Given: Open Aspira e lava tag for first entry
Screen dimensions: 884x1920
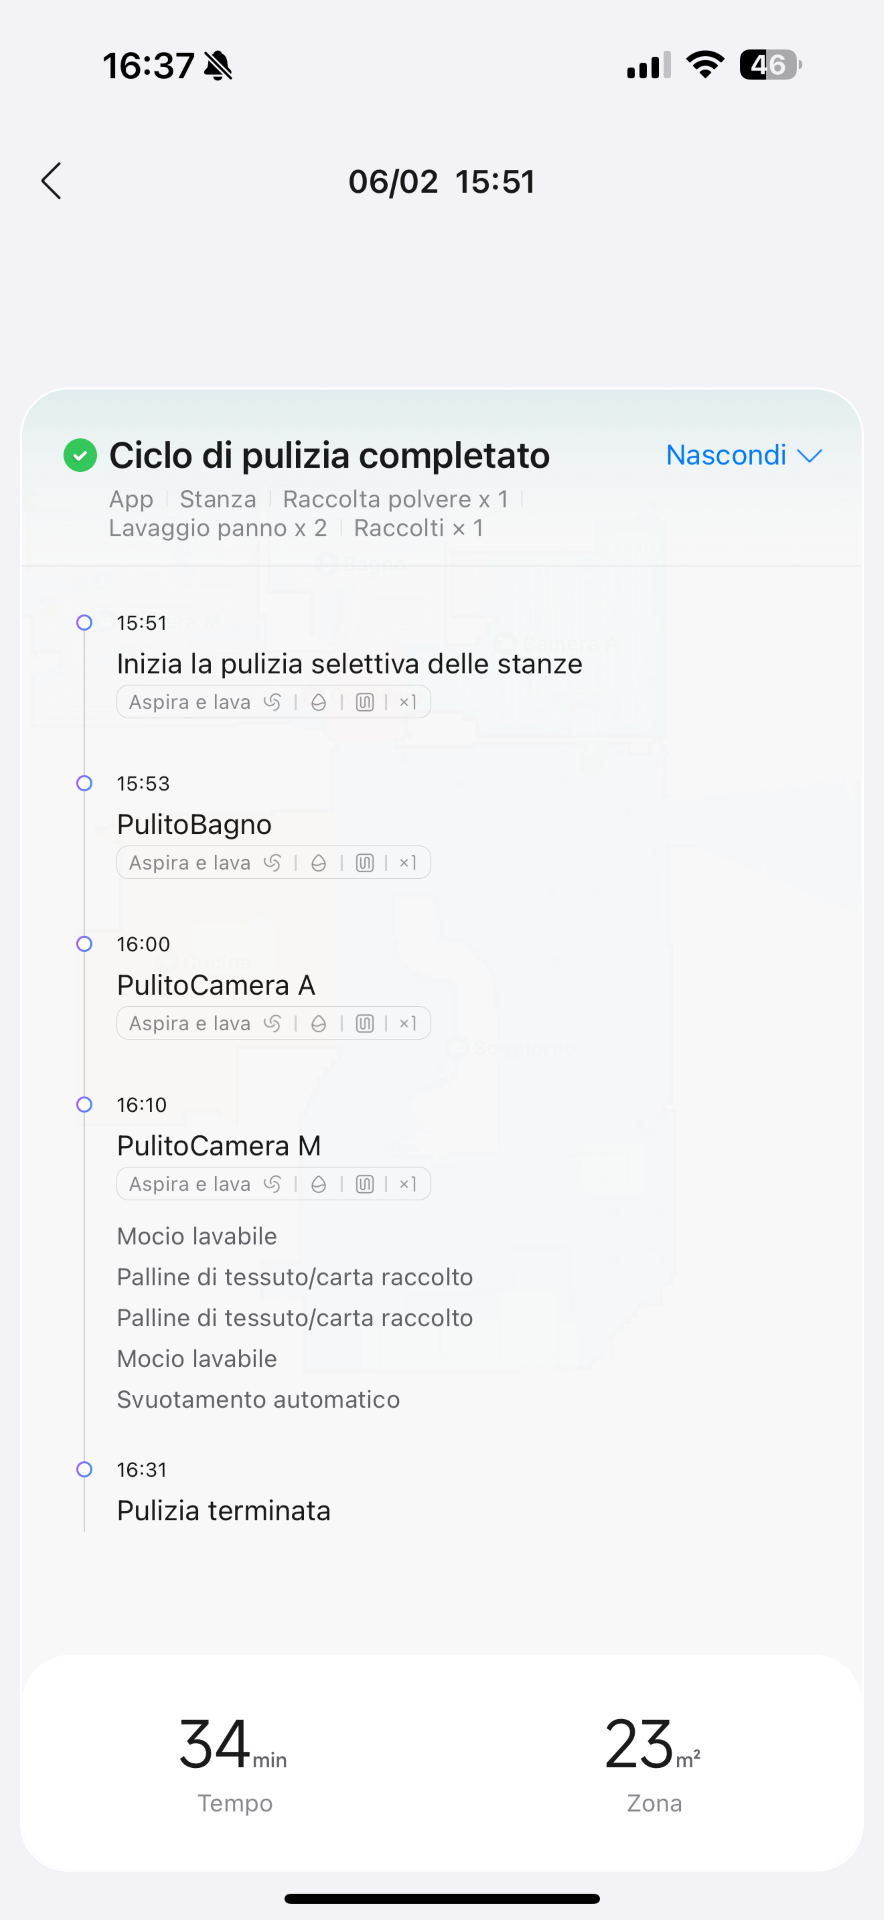Looking at the screenshot, I should tap(190, 702).
